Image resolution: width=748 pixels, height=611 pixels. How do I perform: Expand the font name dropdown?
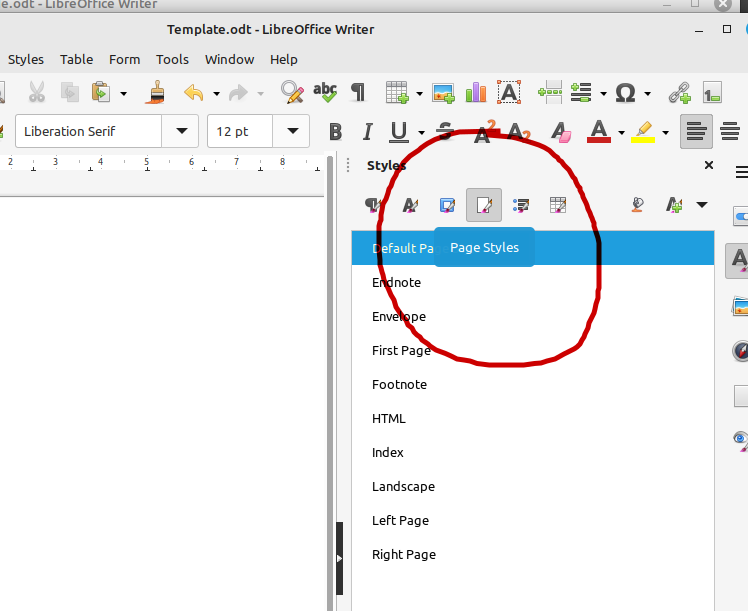tap(181, 131)
